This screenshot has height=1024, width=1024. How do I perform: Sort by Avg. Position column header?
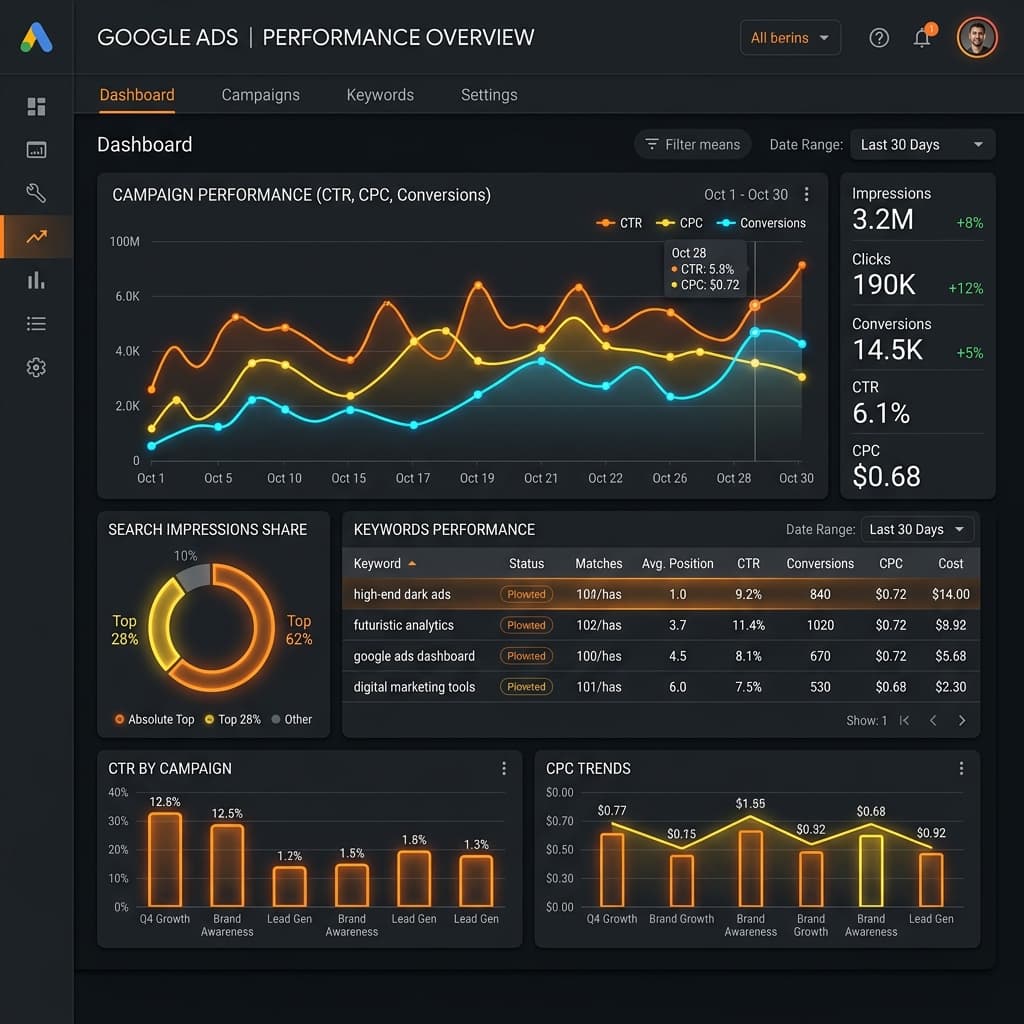(677, 564)
